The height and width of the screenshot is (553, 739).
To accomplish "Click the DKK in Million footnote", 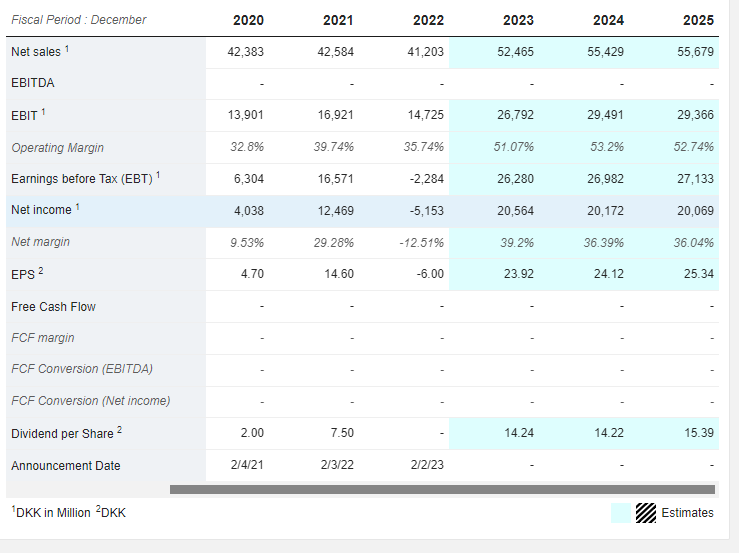I will pyautogui.click(x=51, y=512).
